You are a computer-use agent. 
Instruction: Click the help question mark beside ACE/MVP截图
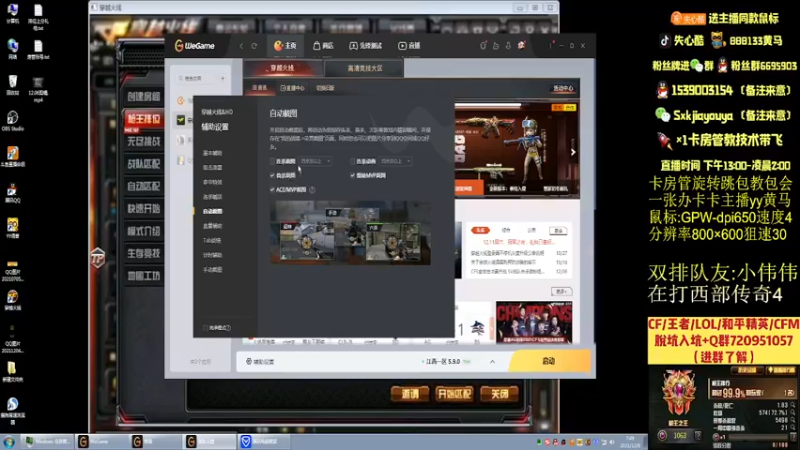(x=312, y=190)
